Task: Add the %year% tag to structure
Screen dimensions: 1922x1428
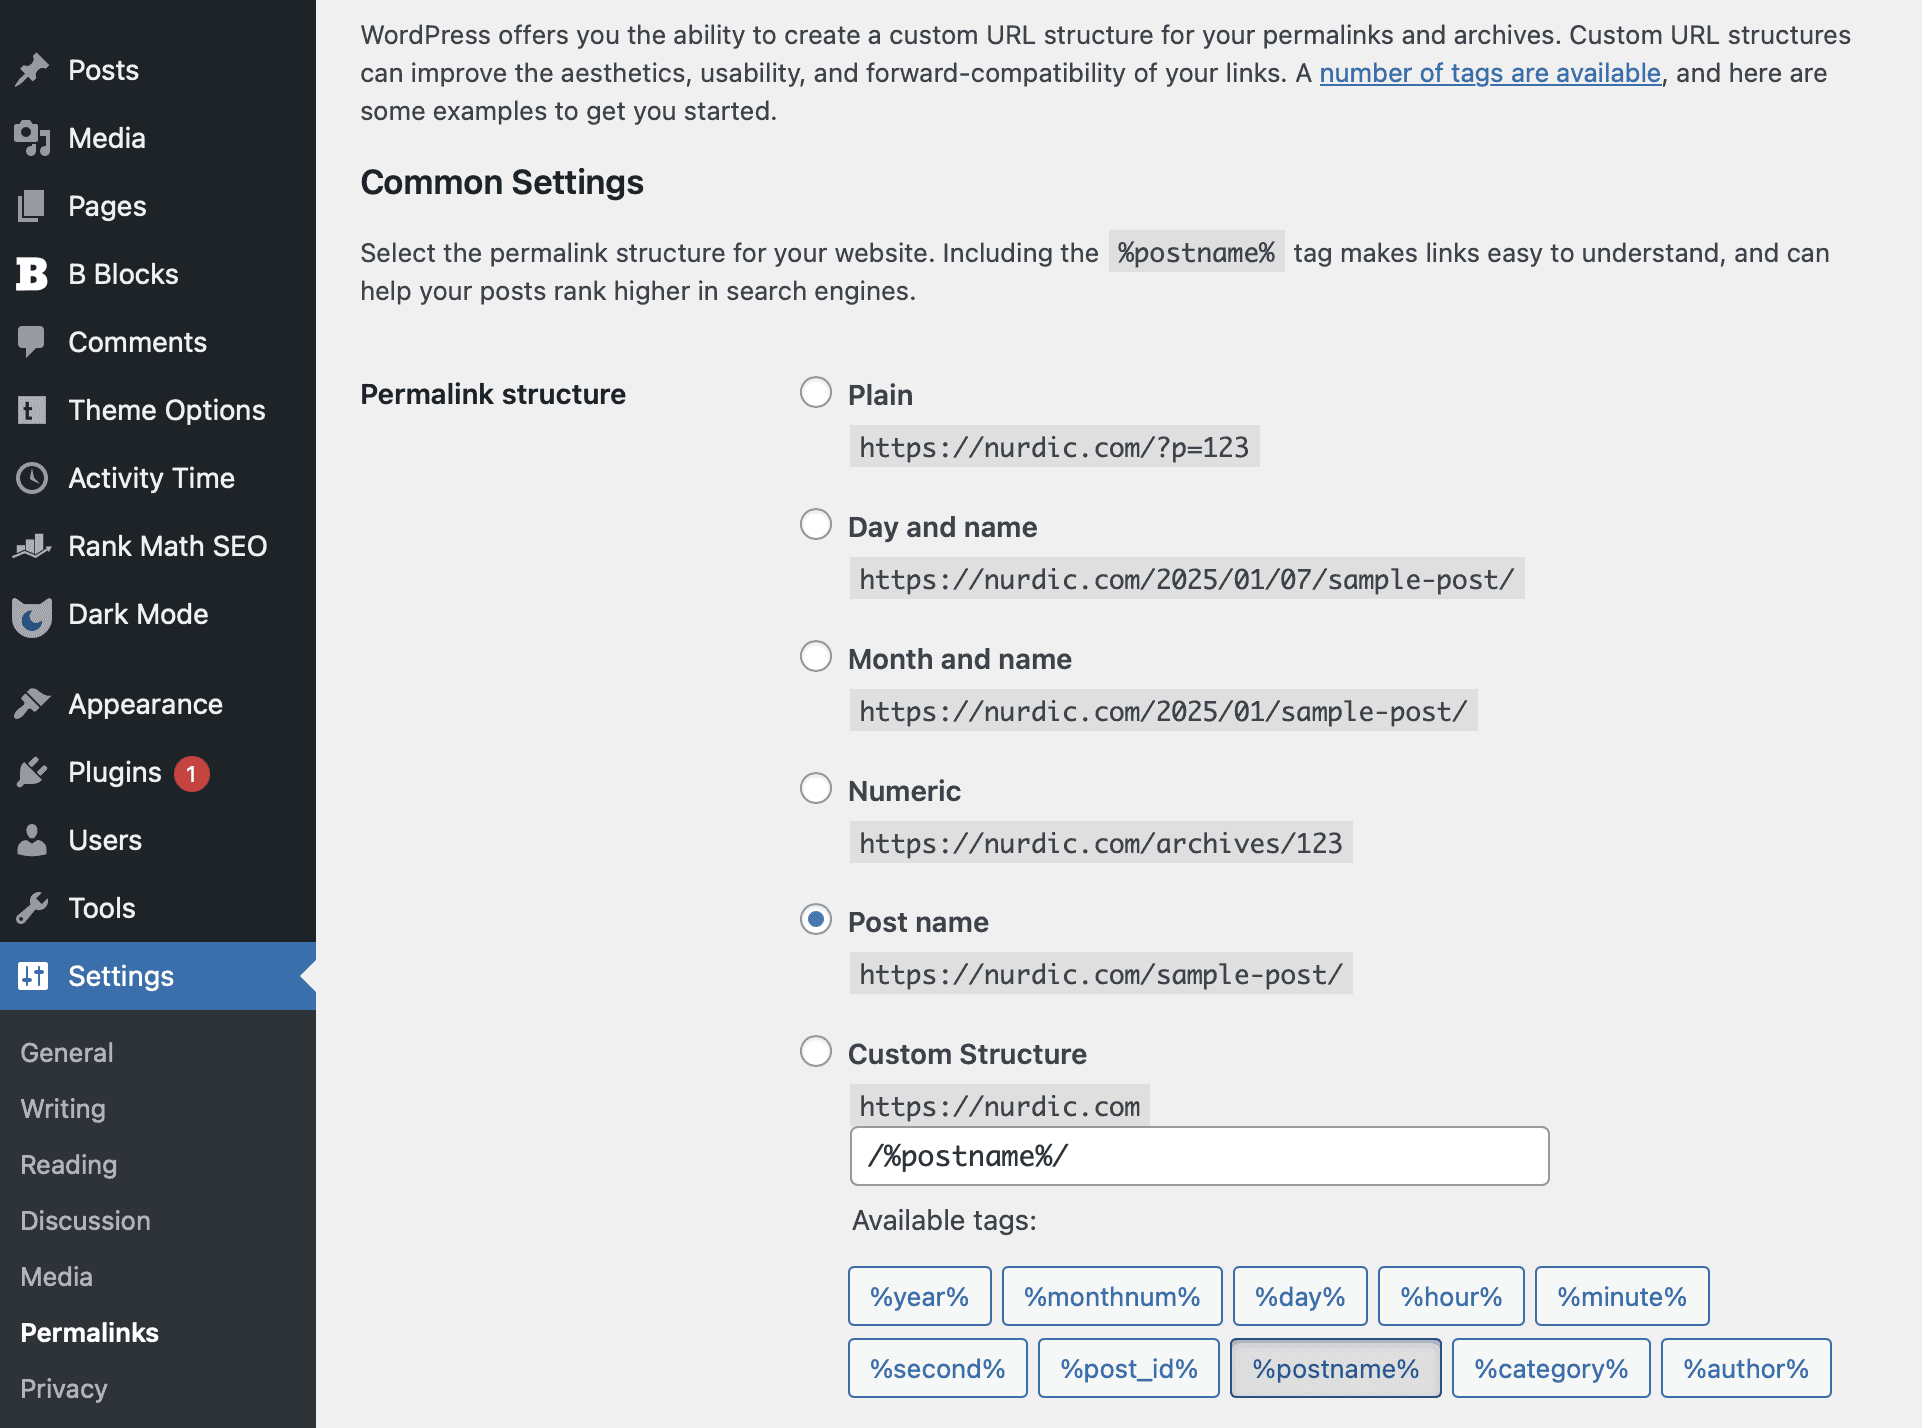Action: 919,1296
